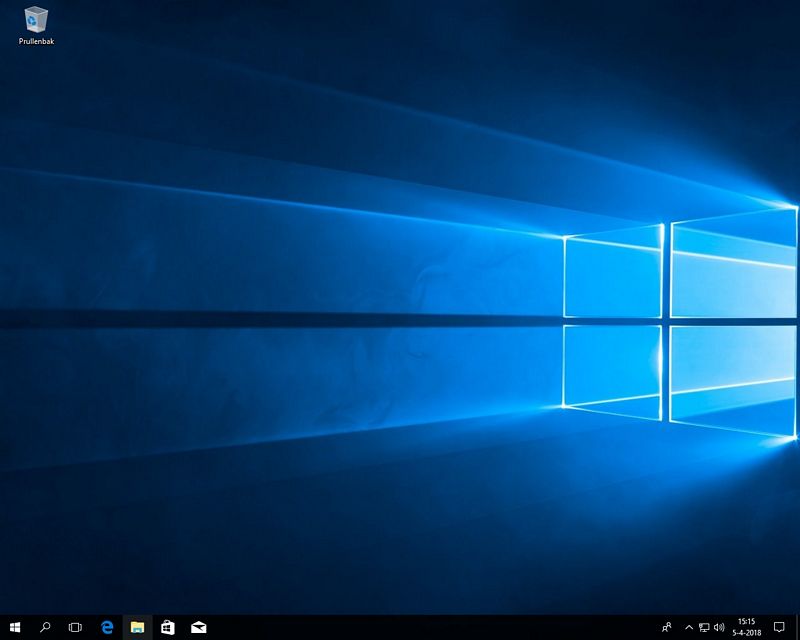Click the taskbar search magnifier icon
Screen dimensions: 800x640
coord(45,627)
